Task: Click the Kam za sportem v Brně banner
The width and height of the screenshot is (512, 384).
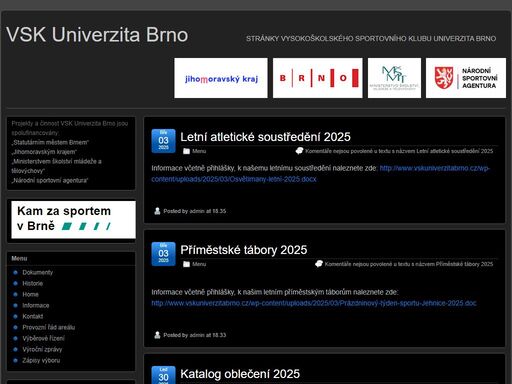Action: [x=73, y=219]
